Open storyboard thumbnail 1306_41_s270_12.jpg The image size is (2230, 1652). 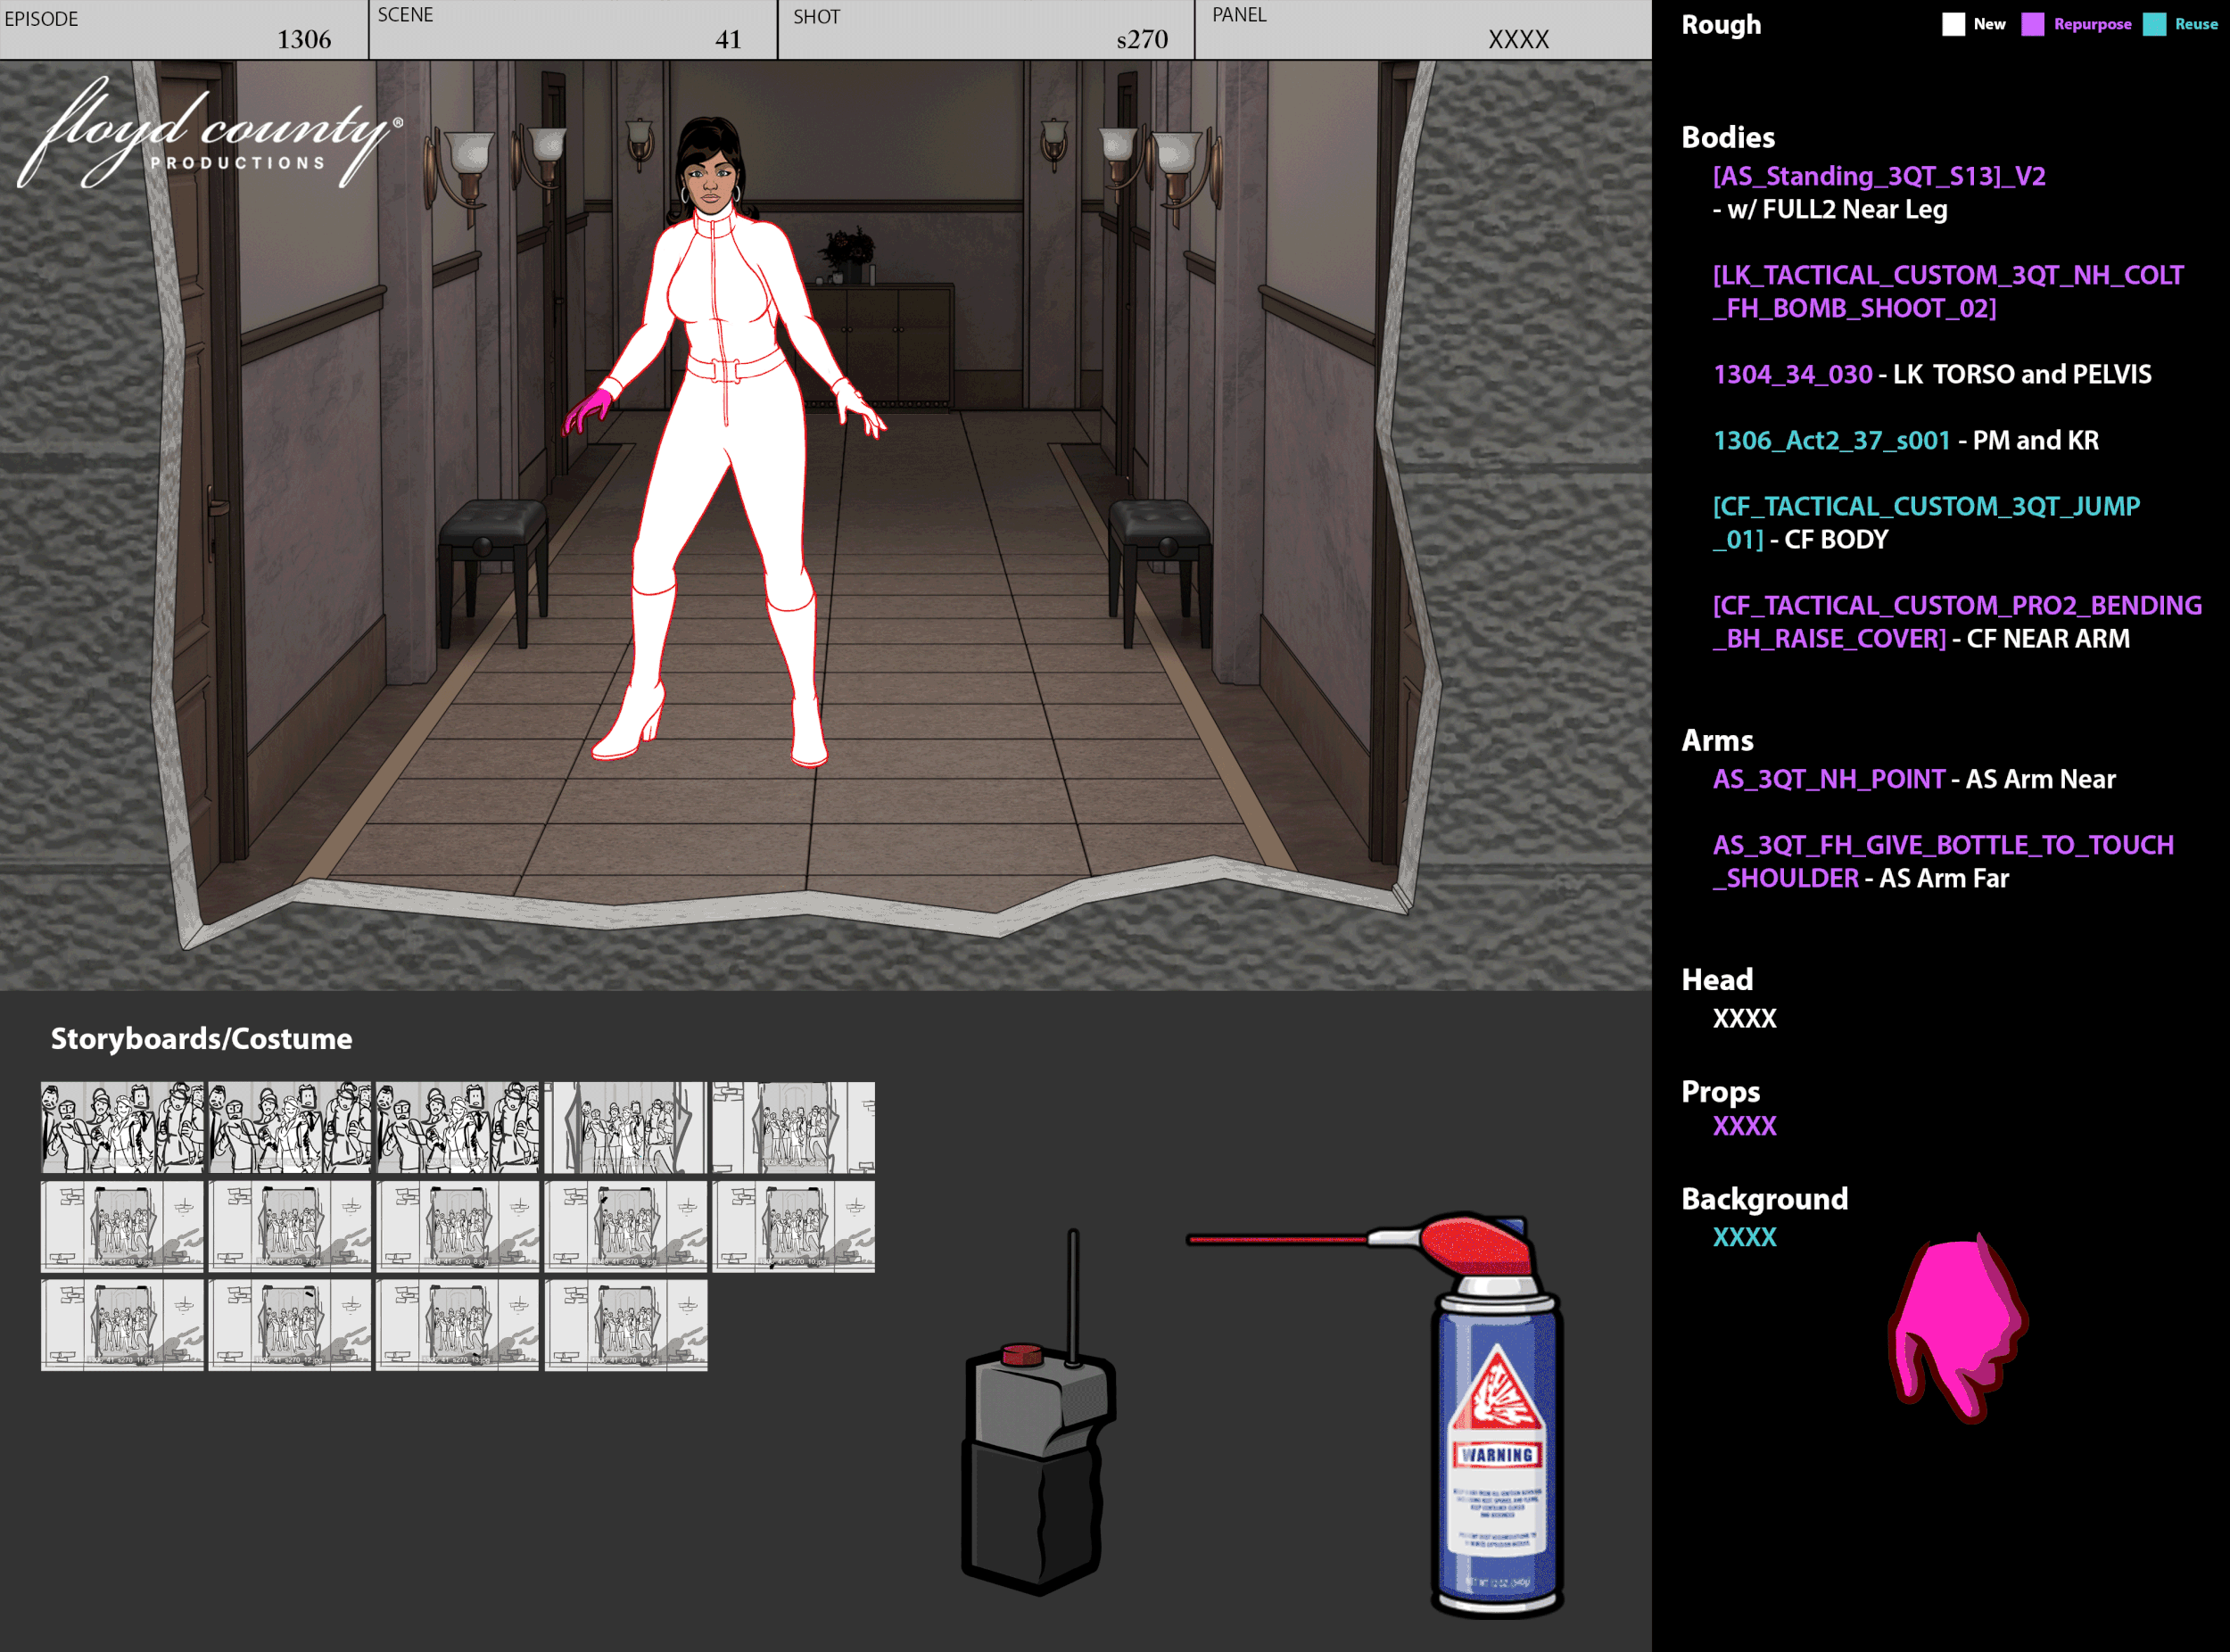290,1325
